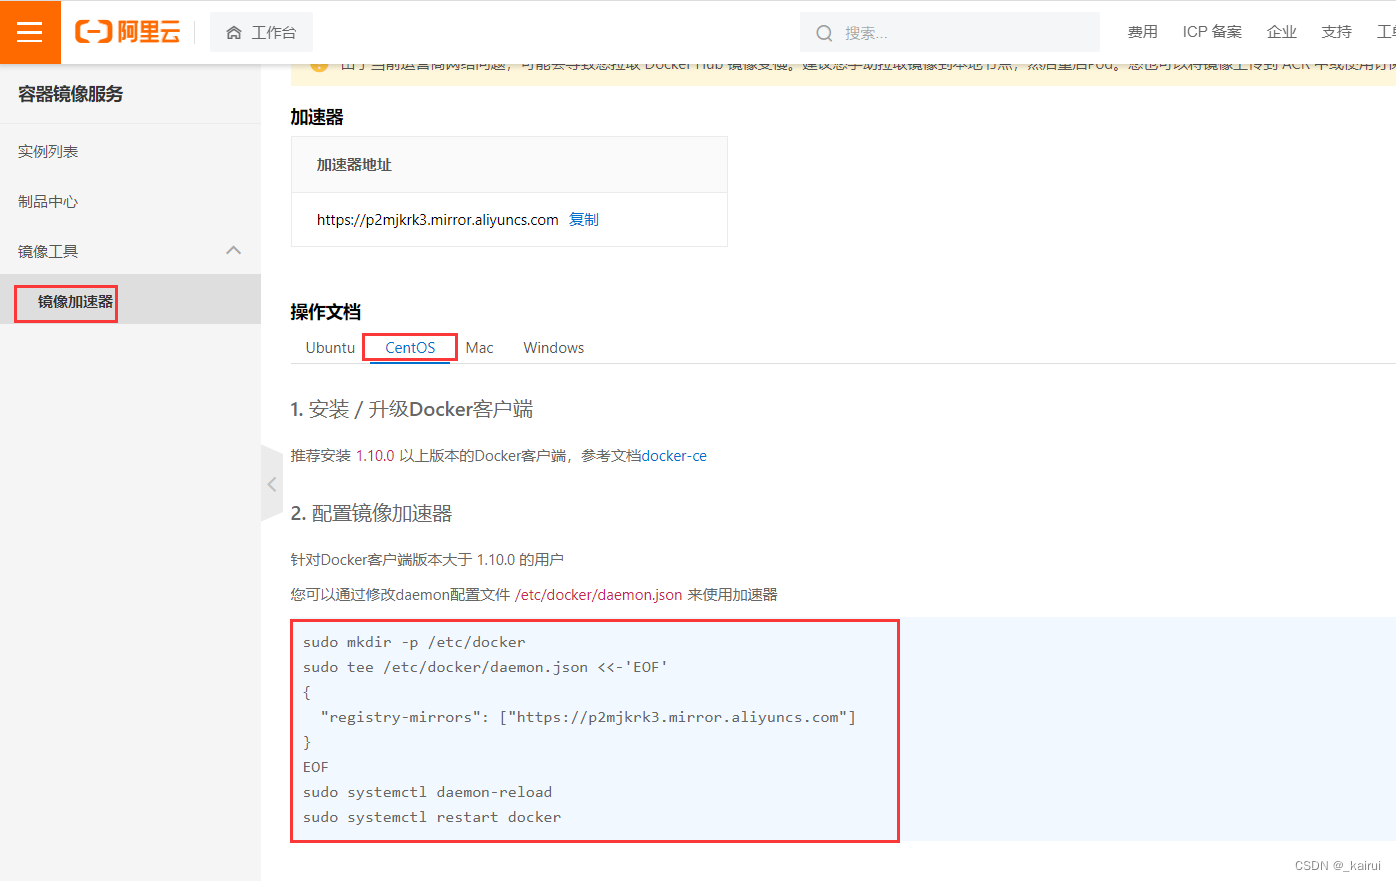Select 镜像加速器 in the sidebar
The width and height of the screenshot is (1396, 881).
[x=130, y=300]
